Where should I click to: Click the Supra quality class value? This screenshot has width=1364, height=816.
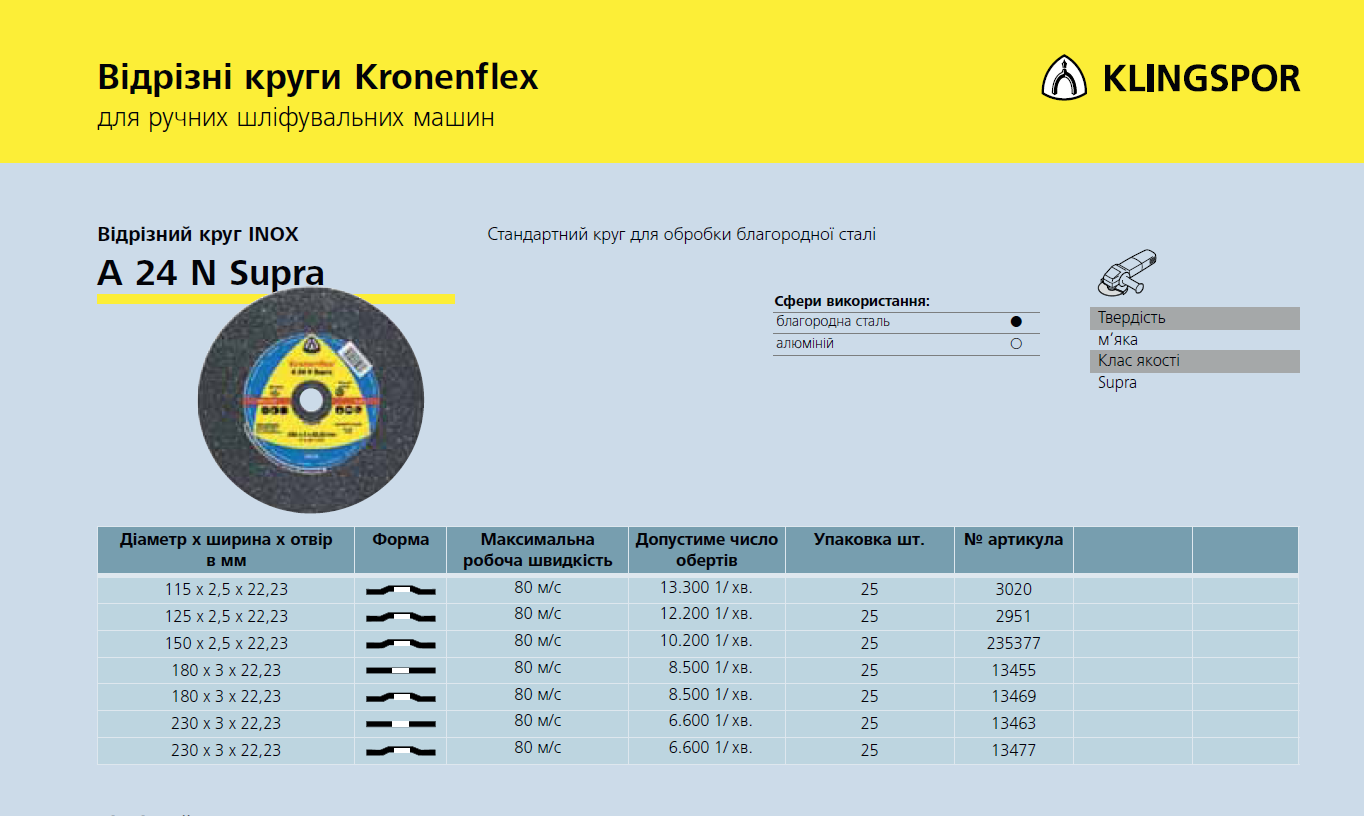(x=1117, y=383)
